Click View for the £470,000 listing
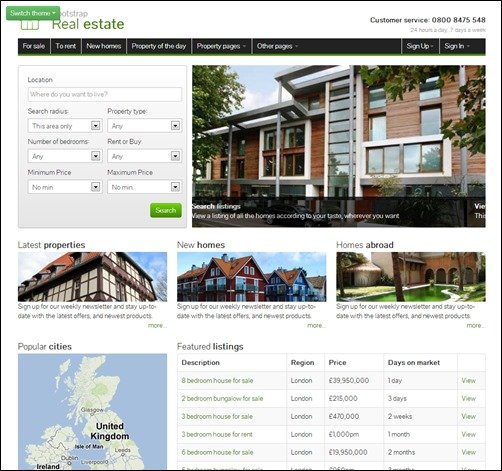Screen dimensions: 502x471 [x=468, y=416]
